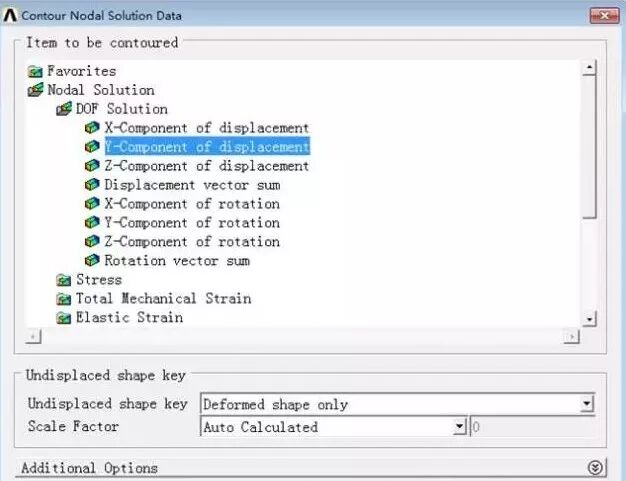Screen dimensions: 626x481
Task: Open the Stress category
Action: 99,280
